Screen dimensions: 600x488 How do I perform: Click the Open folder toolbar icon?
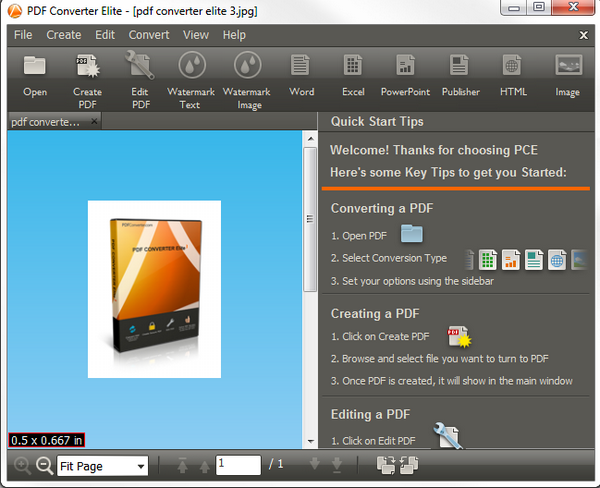coord(34,65)
